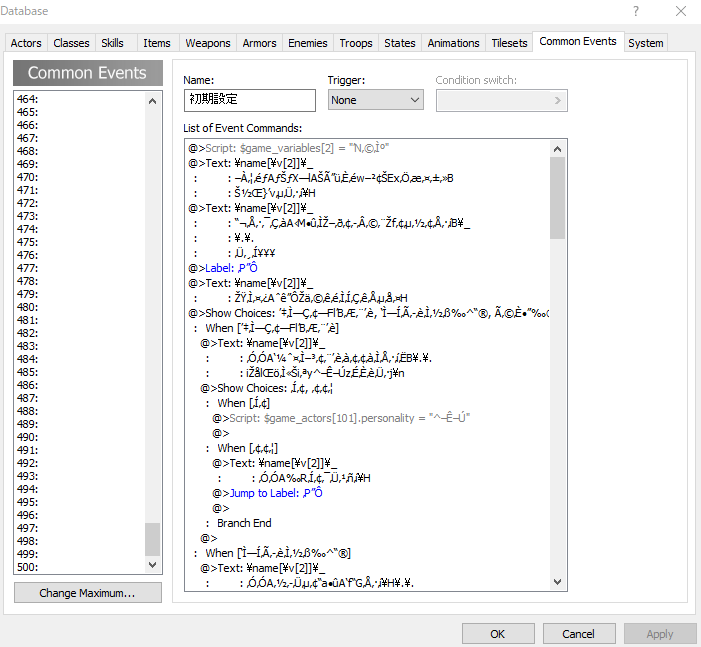The height and width of the screenshot is (647, 701).
Task: Select common event 500
Action: point(80,567)
